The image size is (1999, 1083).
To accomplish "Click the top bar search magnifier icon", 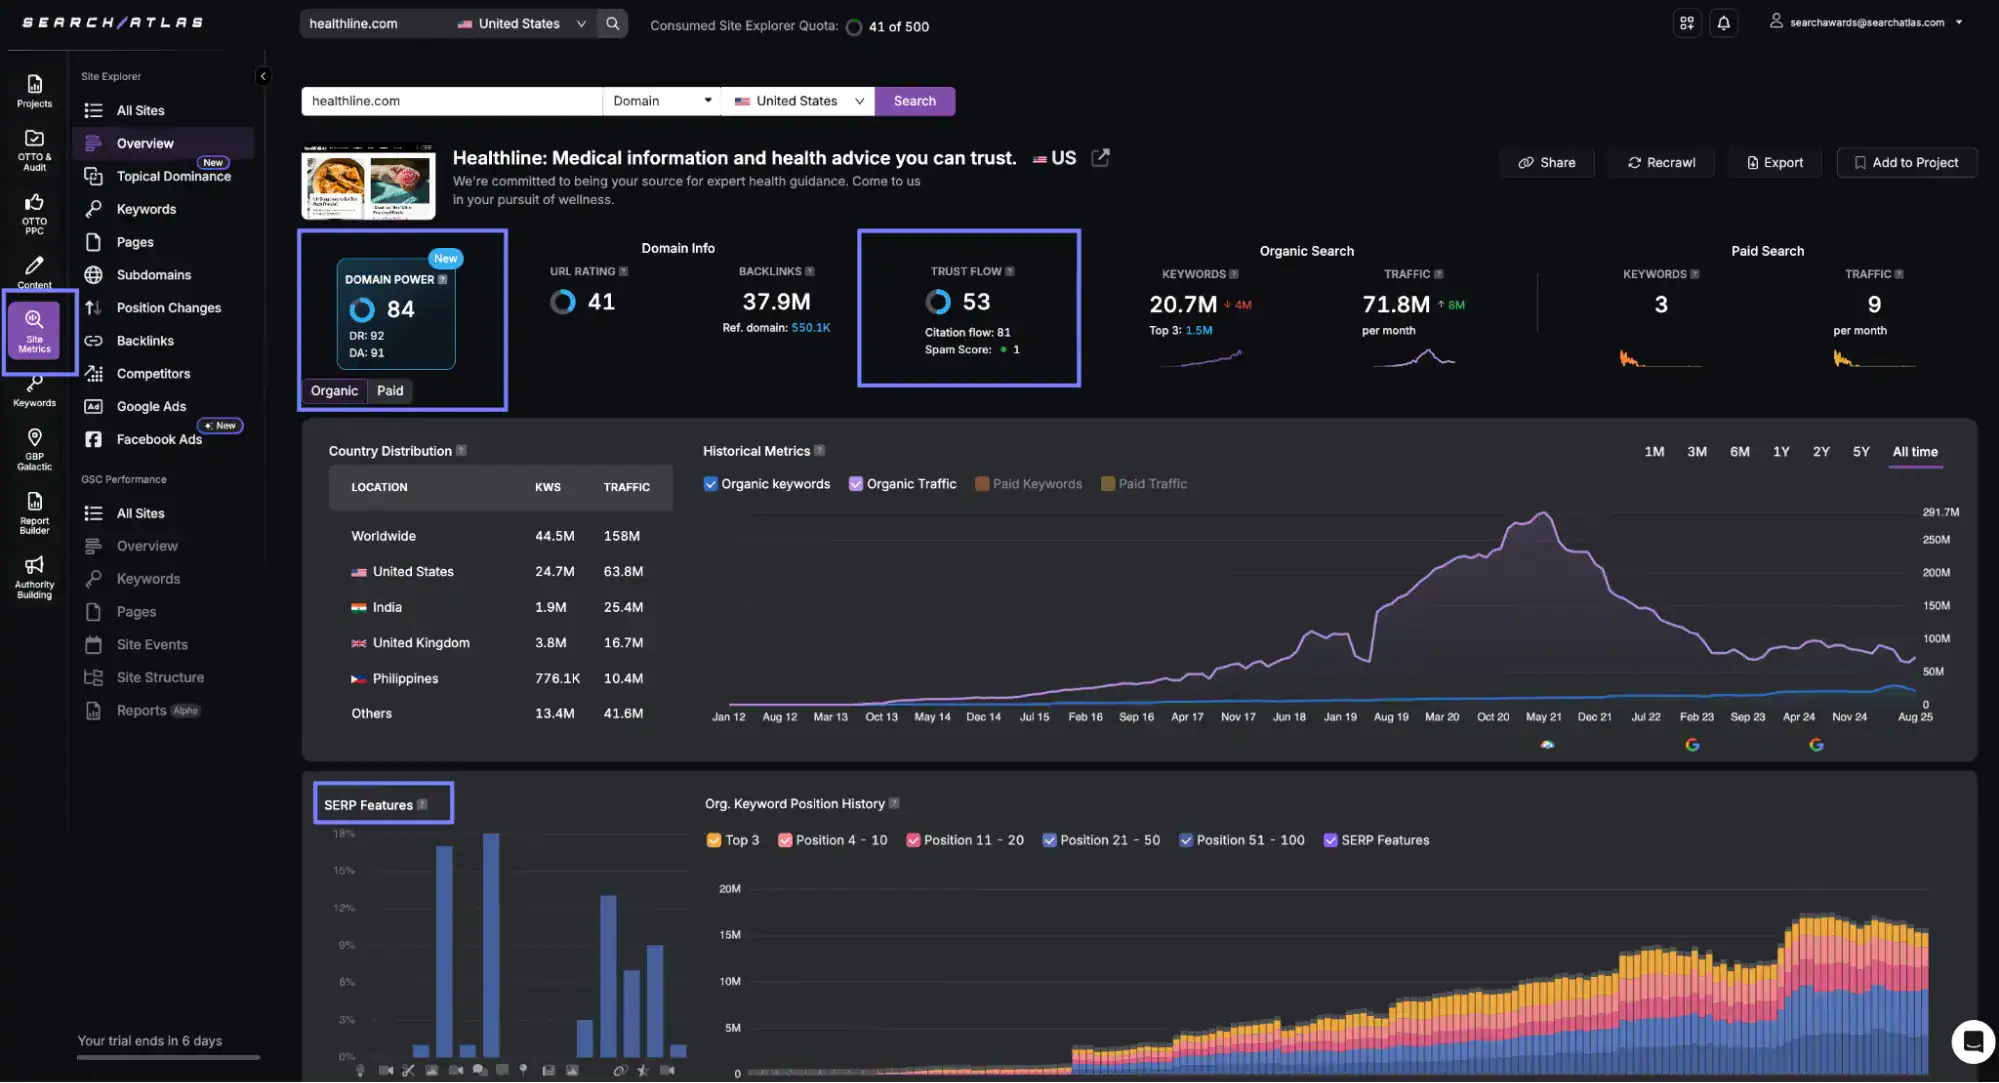I will click(x=612, y=23).
